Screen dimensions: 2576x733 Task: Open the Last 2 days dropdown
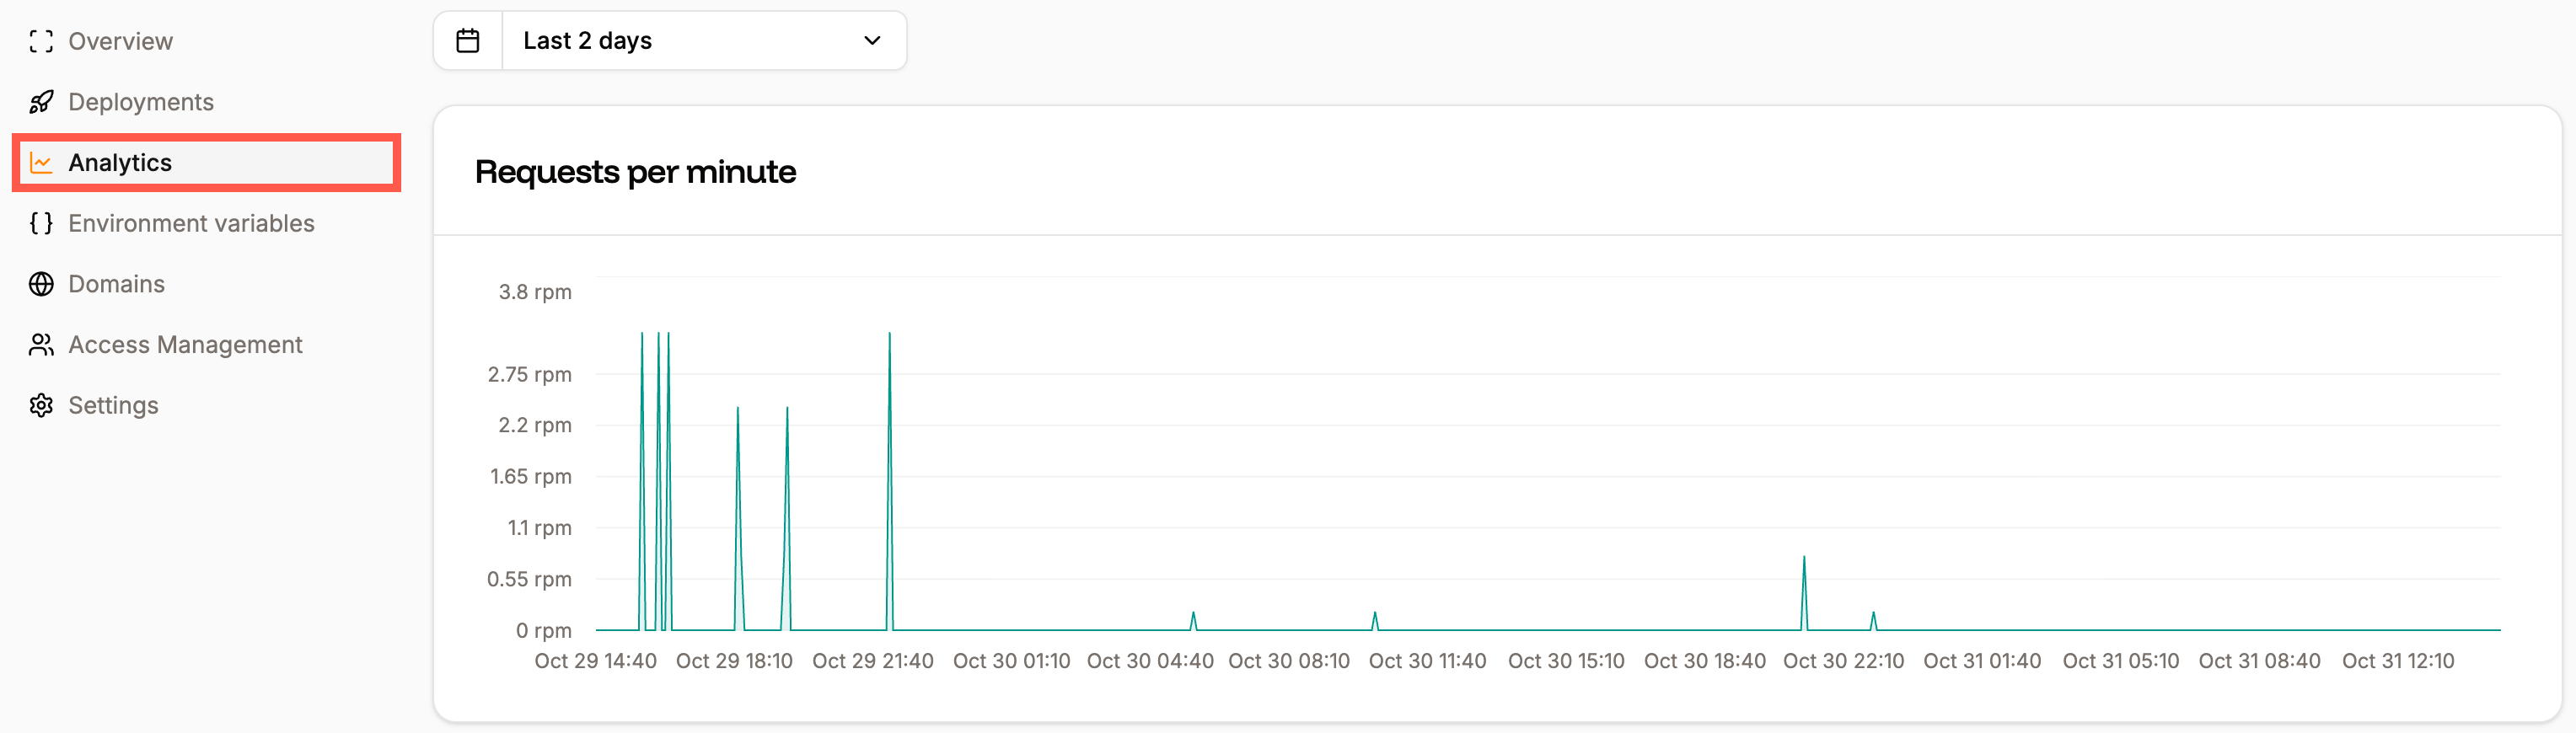pyautogui.click(x=670, y=40)
